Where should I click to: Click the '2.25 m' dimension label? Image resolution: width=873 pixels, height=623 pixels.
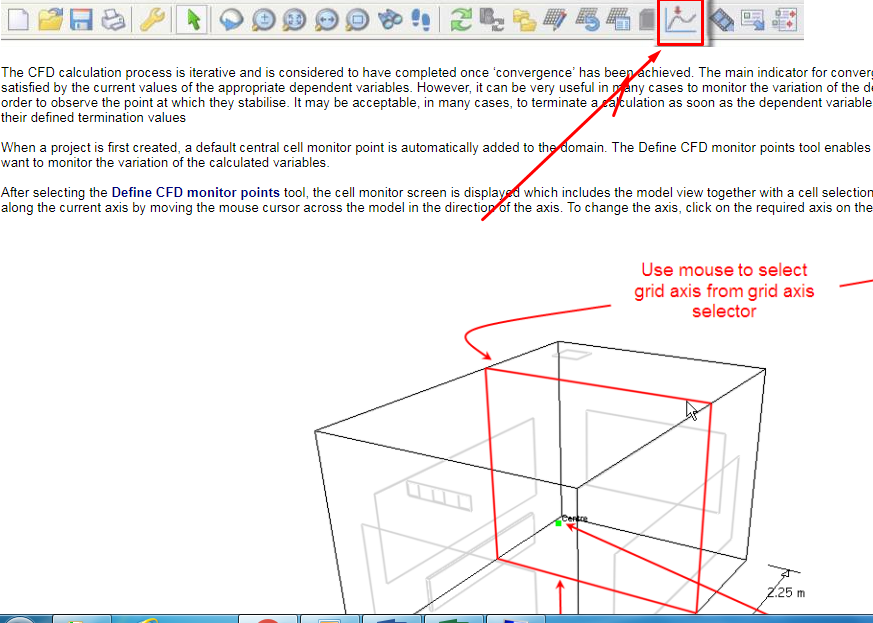click(x=786, y=592)
